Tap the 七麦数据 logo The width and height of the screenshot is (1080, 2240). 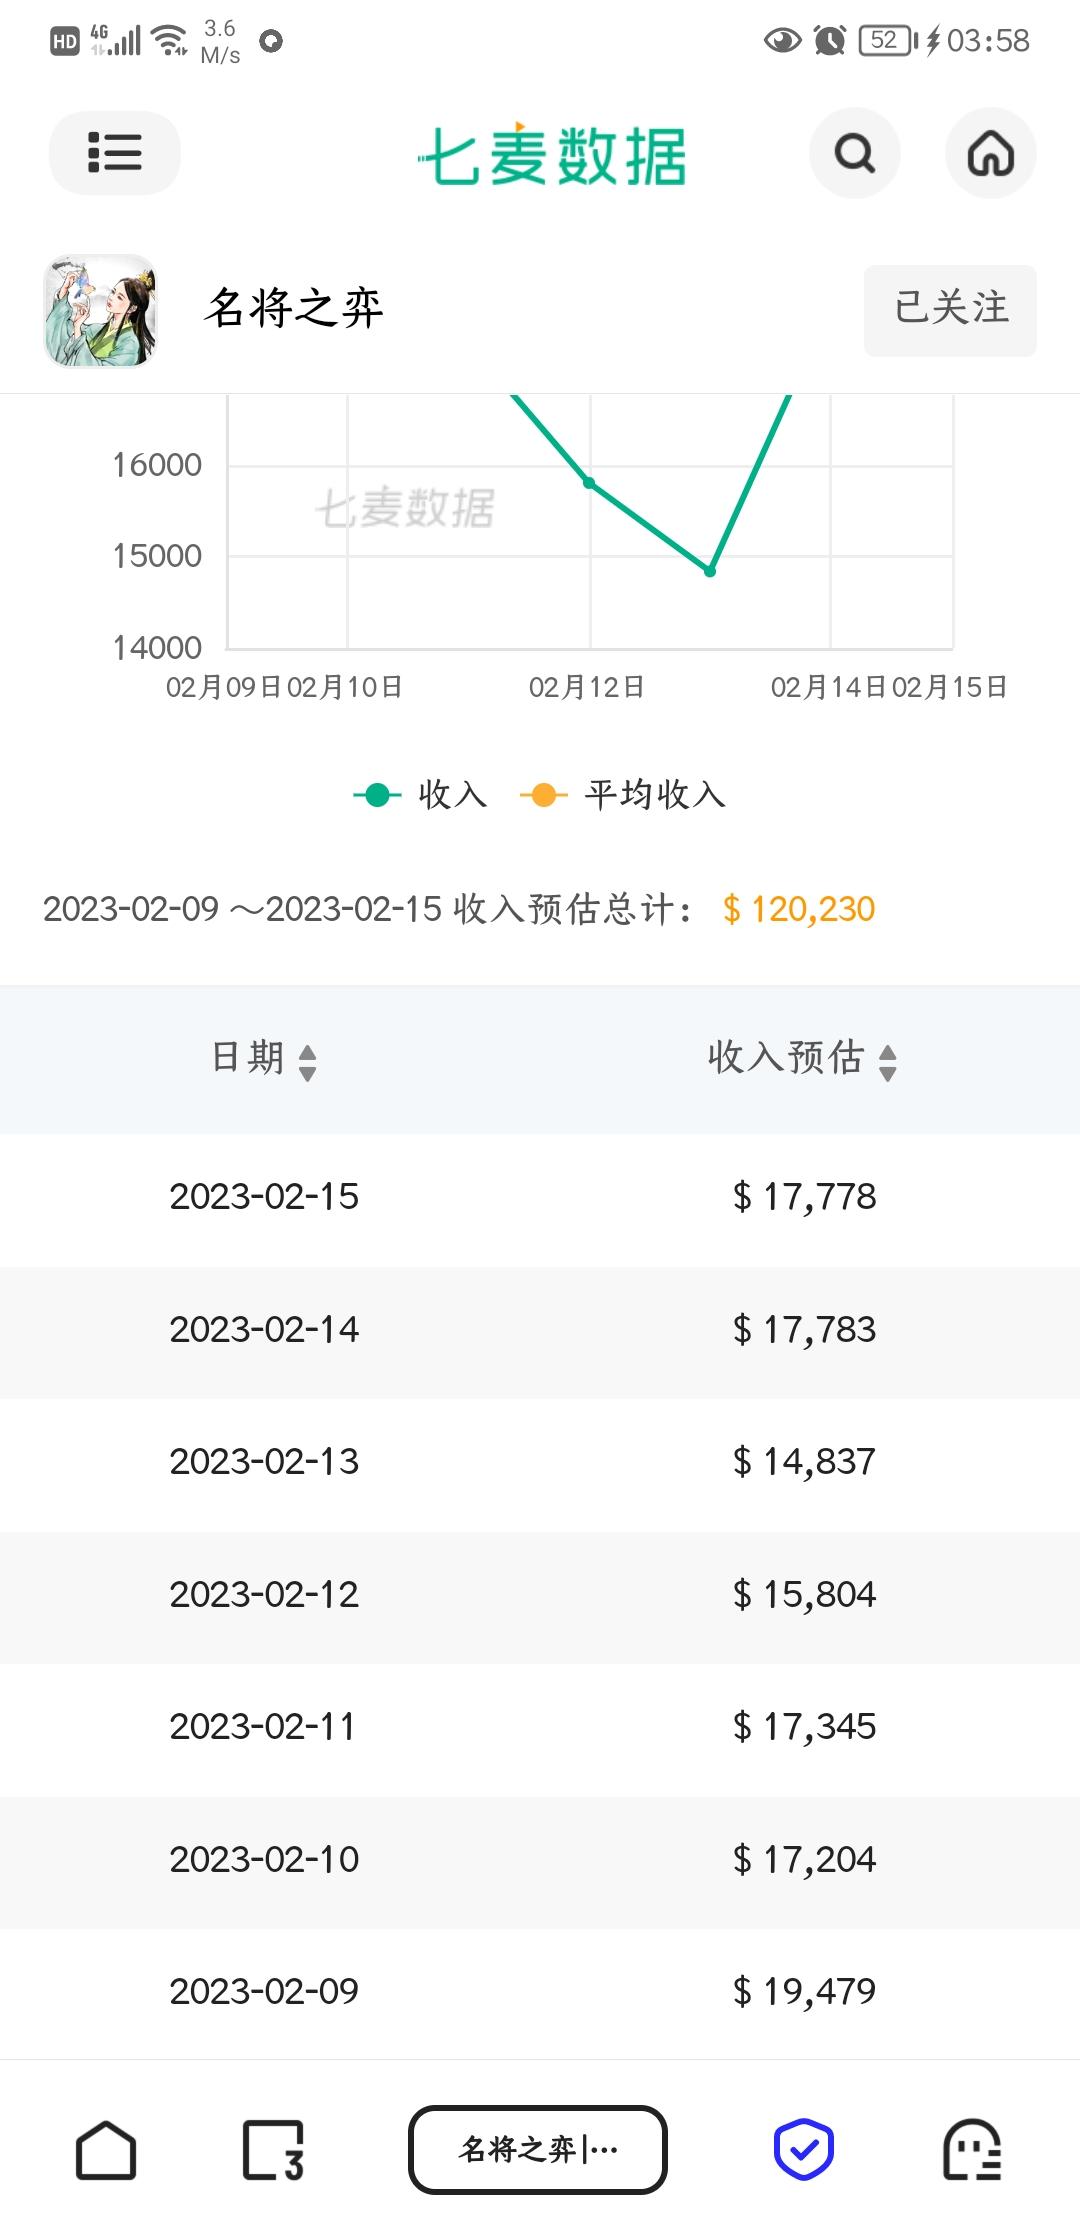point(552,155)
